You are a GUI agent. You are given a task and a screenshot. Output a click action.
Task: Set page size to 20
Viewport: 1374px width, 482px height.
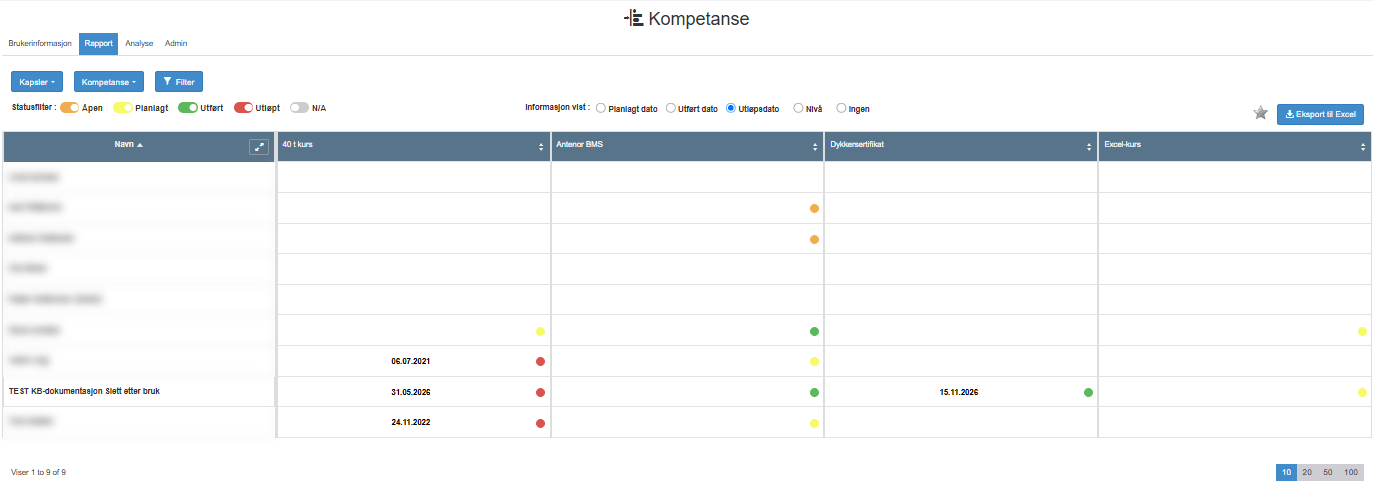coord(1307,472)
